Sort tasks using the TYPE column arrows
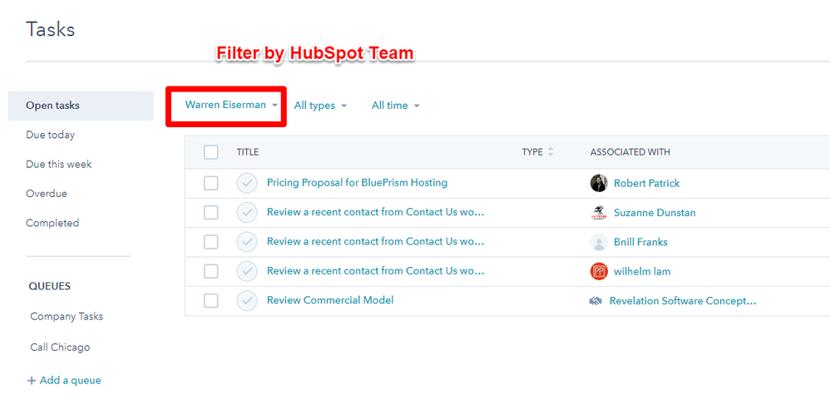The height and width of the screenshot is (400, 830). [551, 152]
